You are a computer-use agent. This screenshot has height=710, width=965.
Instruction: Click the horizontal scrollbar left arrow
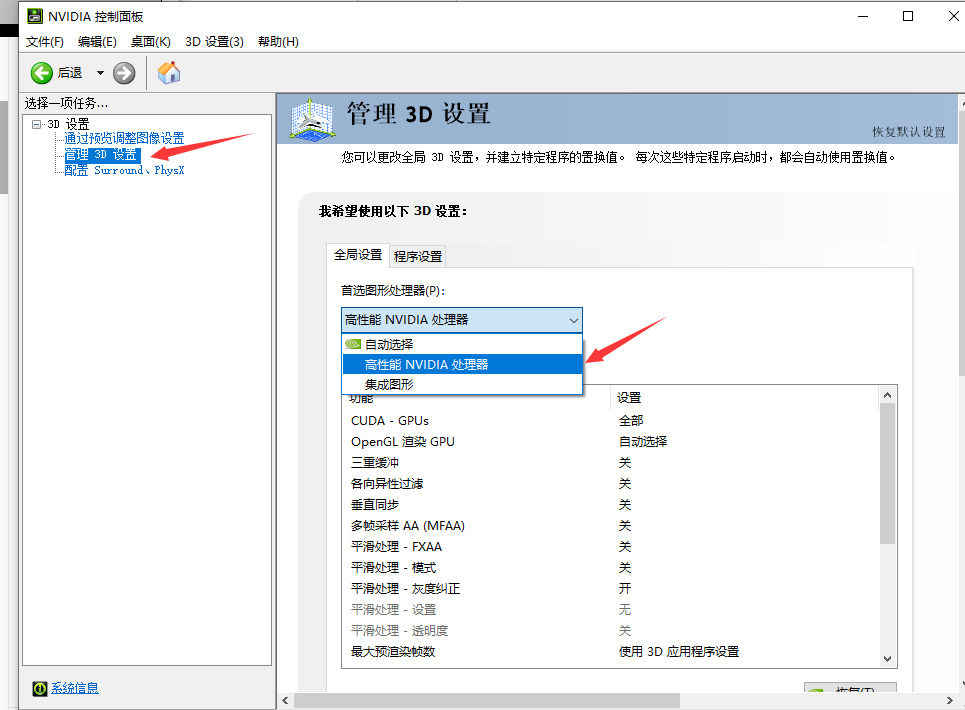coord(285,700)
